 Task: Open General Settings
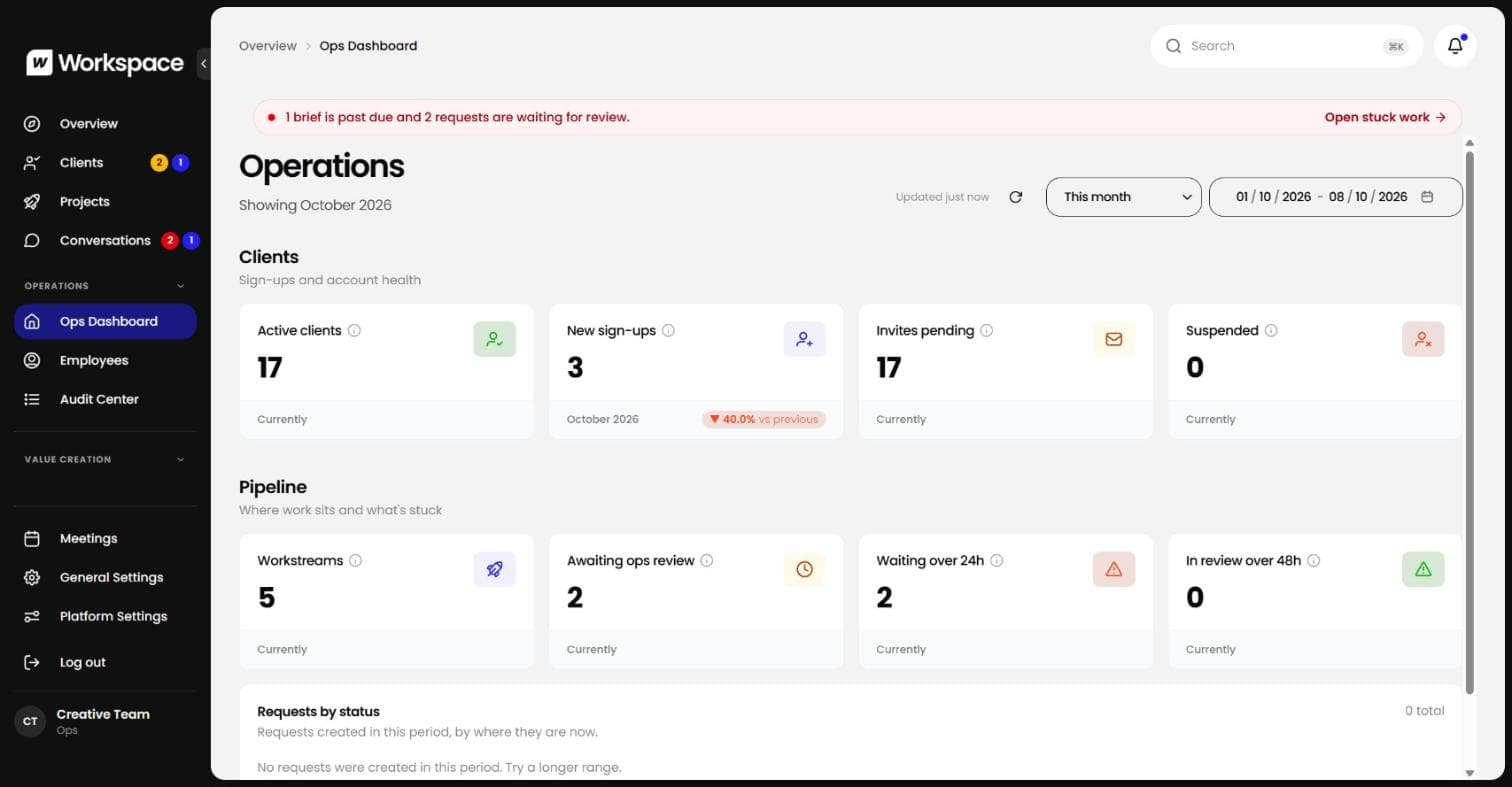[105, 577]
